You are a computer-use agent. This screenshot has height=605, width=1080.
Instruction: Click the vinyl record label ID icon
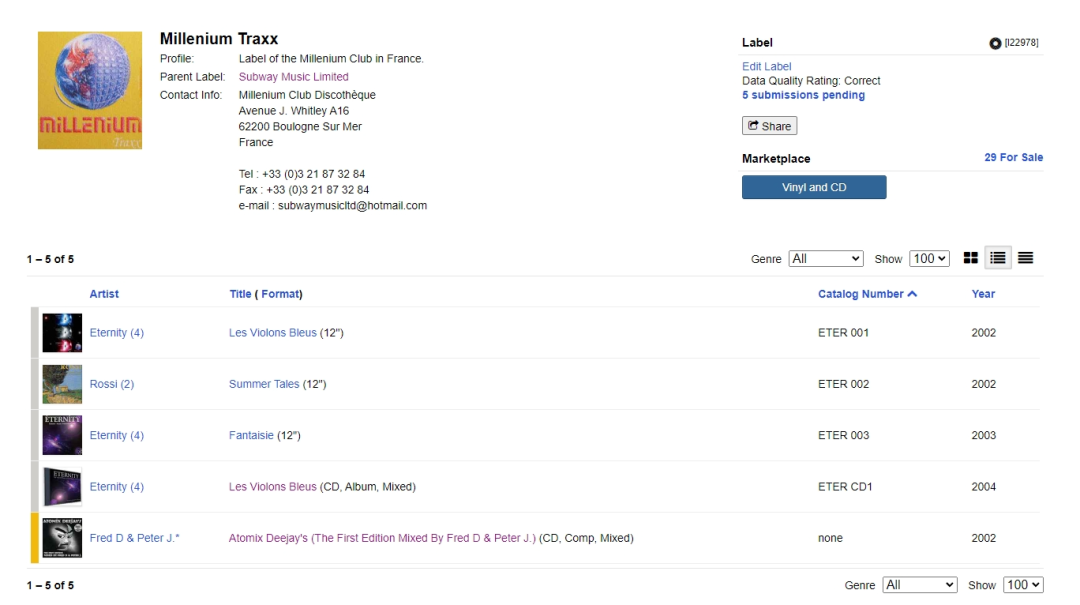pos(995,43)
